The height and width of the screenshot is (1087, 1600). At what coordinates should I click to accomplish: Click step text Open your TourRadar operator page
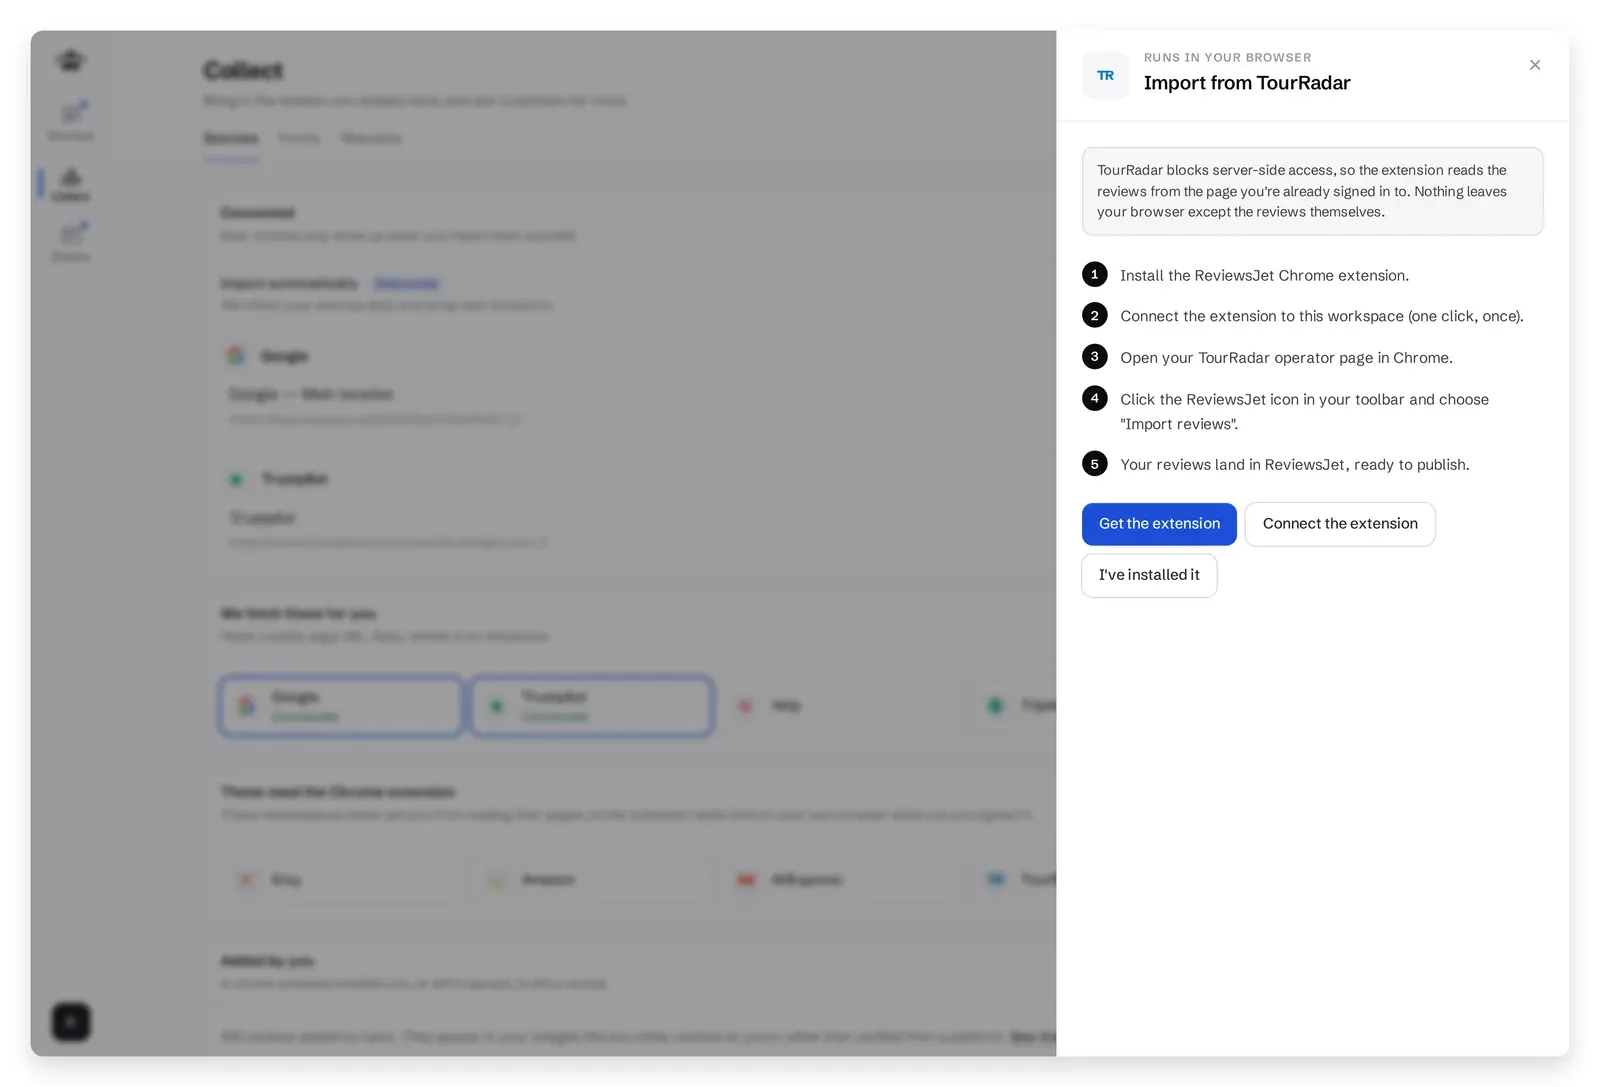point(1286,358)
